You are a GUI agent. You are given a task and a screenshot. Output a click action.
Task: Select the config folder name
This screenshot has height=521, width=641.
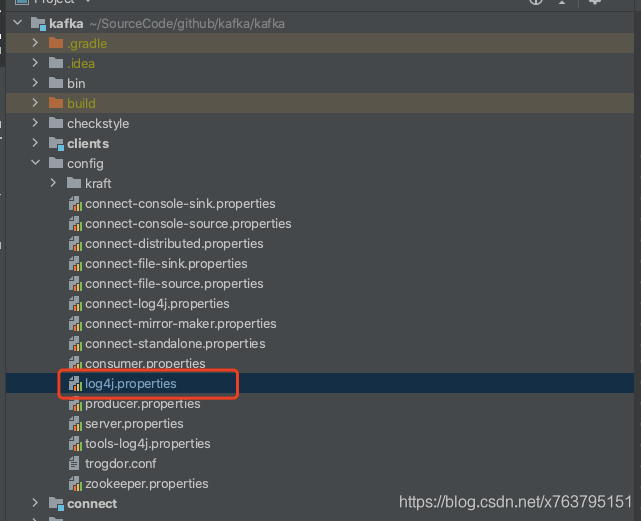85,164
